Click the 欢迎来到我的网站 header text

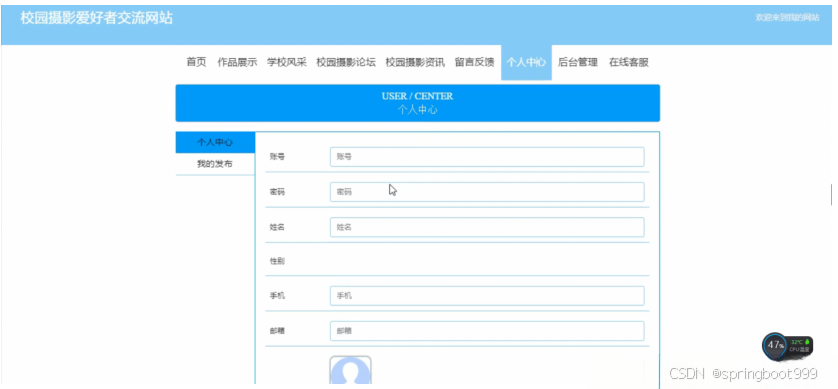tap(787, 18)
